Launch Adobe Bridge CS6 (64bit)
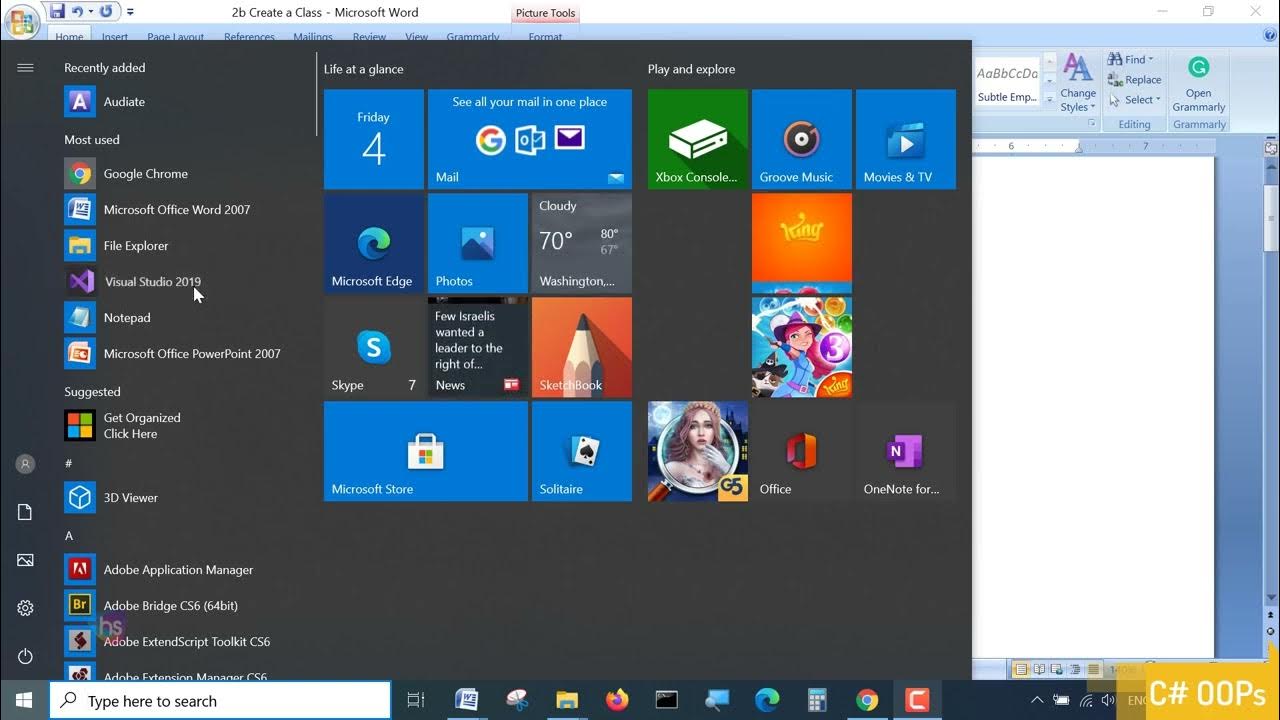Screen dimensions: 1280x720 (190, 606)
